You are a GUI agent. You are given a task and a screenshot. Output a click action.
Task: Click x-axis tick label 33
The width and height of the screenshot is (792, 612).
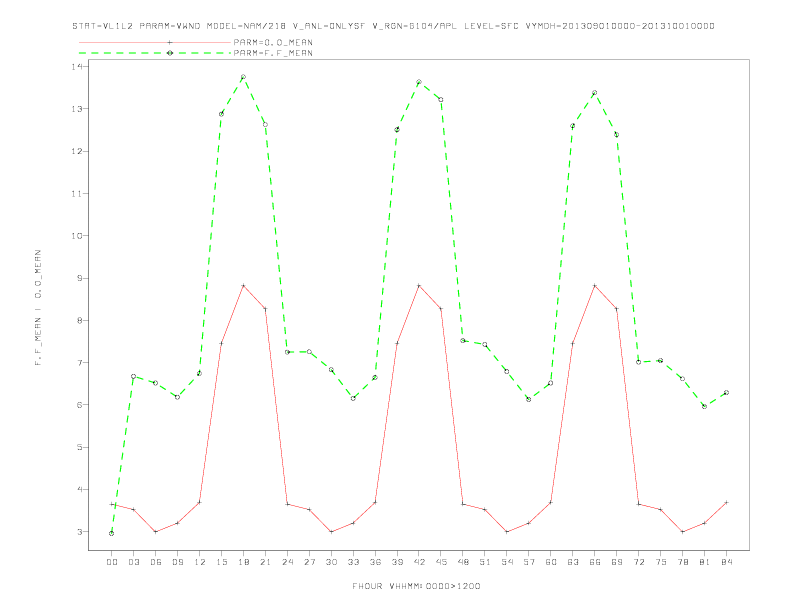coord(353,562)
